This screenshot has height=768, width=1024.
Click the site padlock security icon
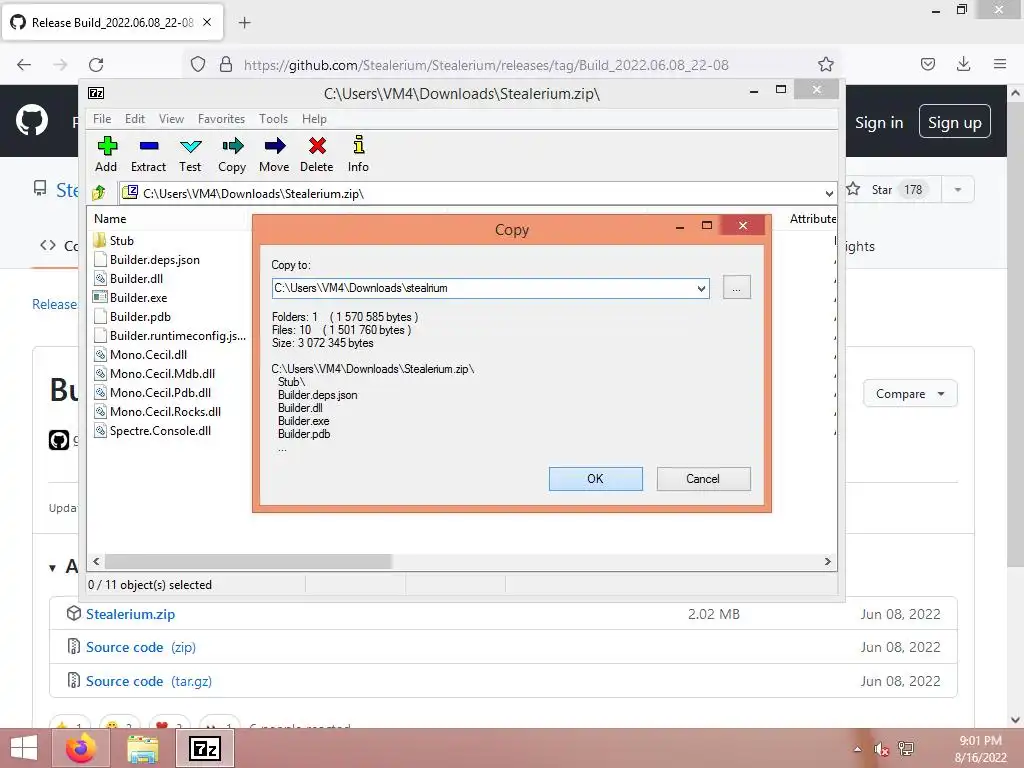point(226,64)
